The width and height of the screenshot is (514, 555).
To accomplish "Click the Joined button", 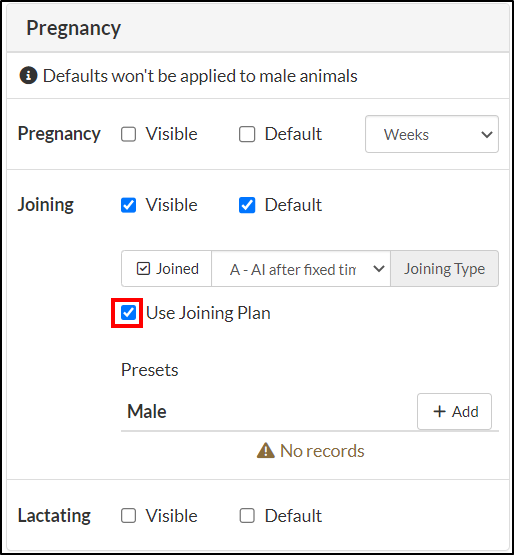I will 167,269.
